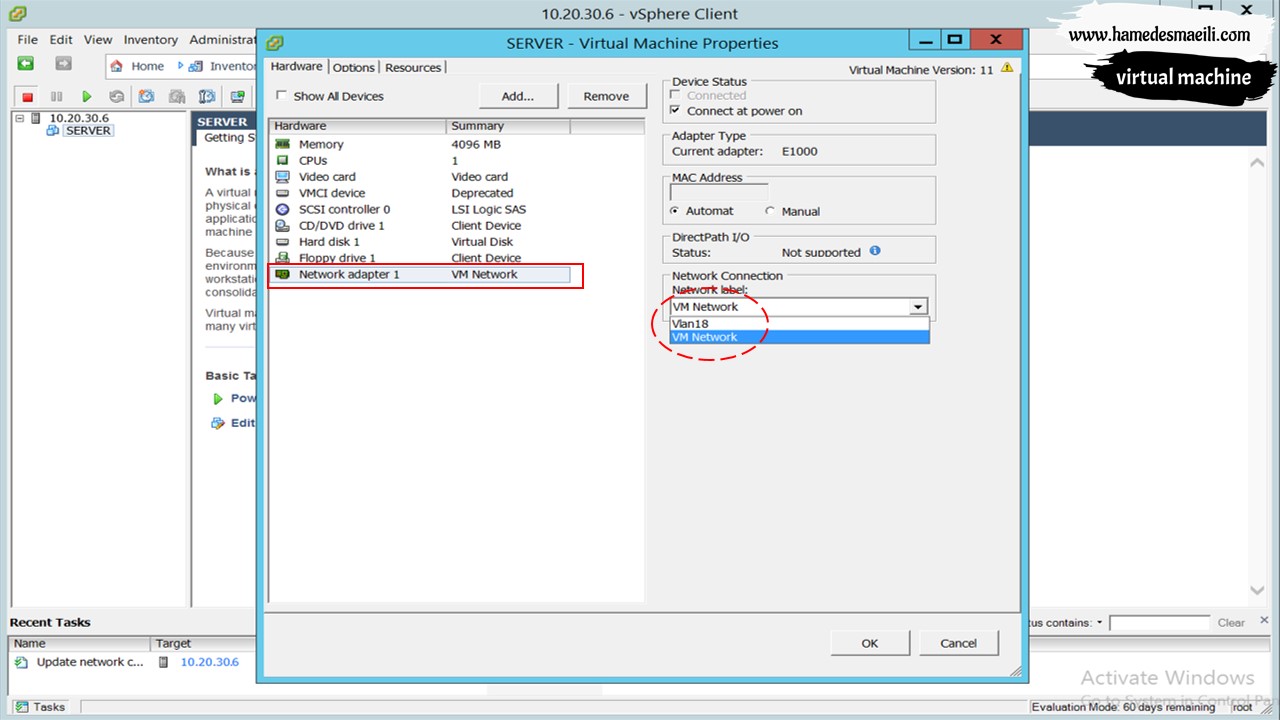The width and height of the screenshot is (1280, 720).
Task: Click the green Back navigation arrow
Action: (26, 64)
